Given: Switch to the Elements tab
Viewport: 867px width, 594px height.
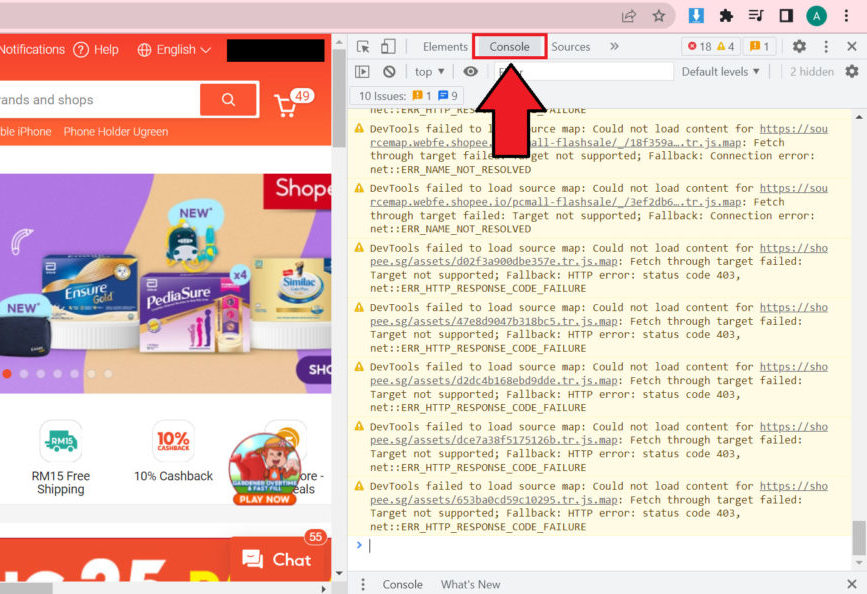Looking at the screenshot, I should (x=445, y=47).
